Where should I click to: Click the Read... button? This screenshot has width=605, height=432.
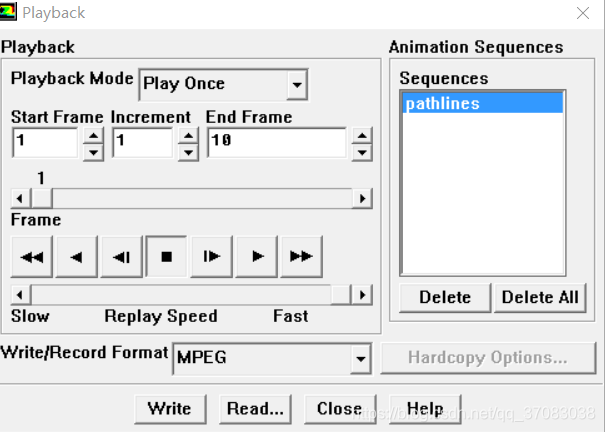coord(255,409)
